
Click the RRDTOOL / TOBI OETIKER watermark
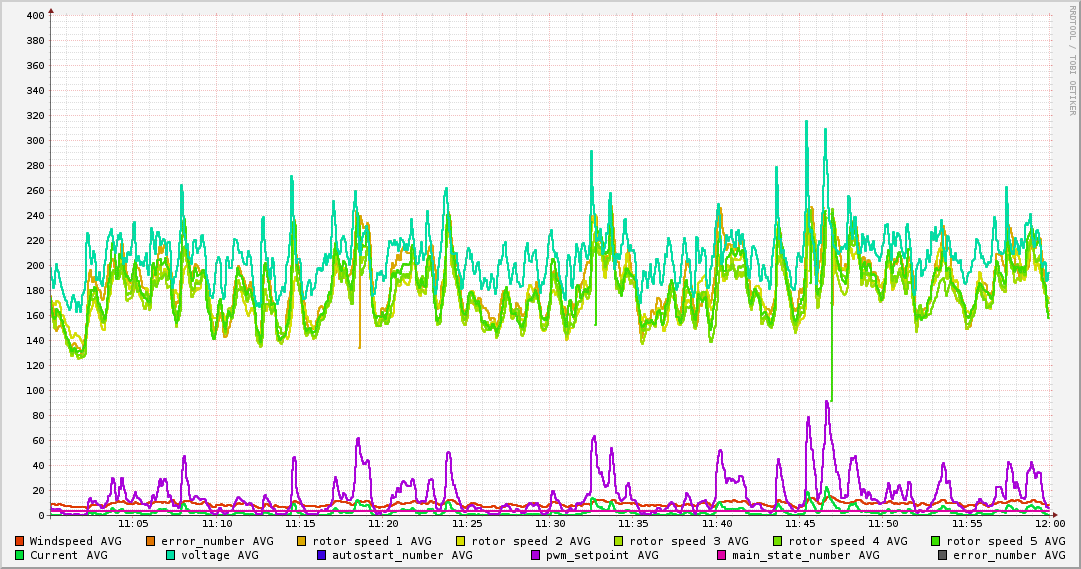coord(1072,60)
